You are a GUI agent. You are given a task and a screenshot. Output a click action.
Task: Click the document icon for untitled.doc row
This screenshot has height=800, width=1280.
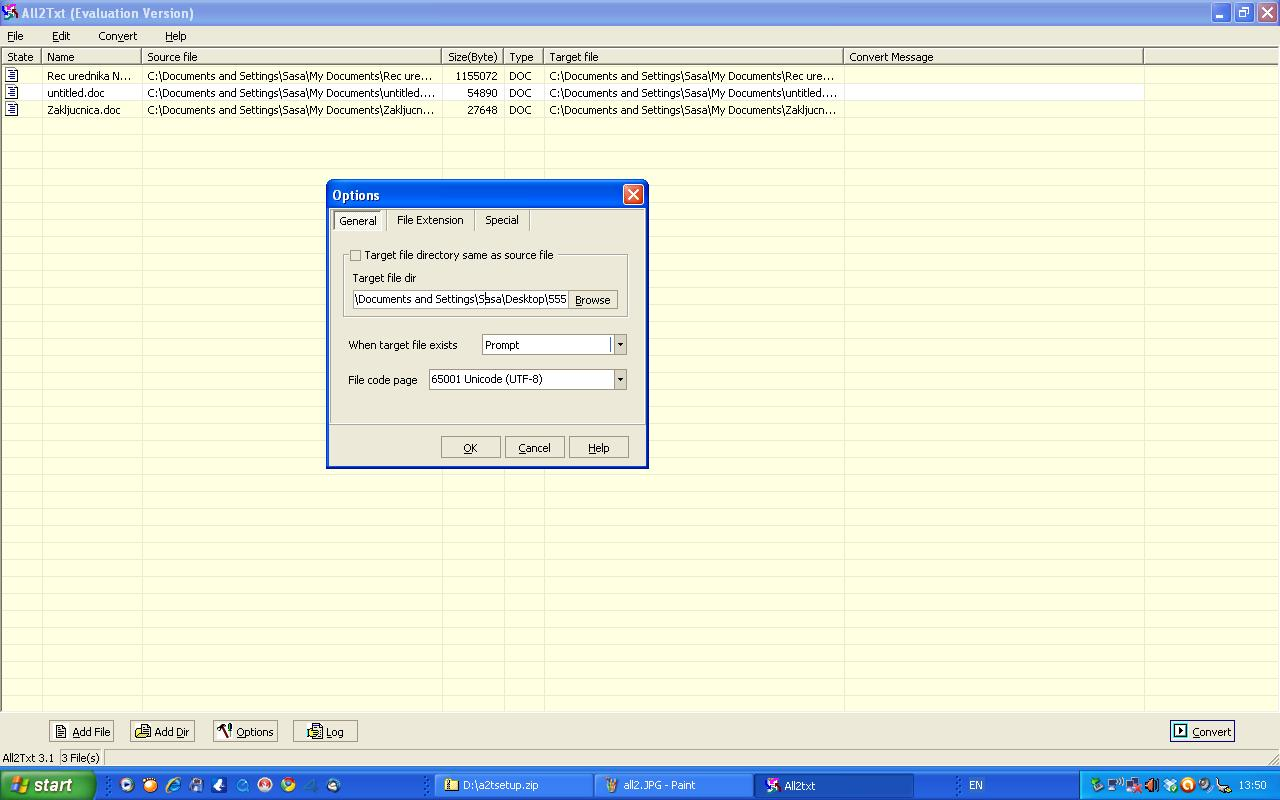coord(12,93)
